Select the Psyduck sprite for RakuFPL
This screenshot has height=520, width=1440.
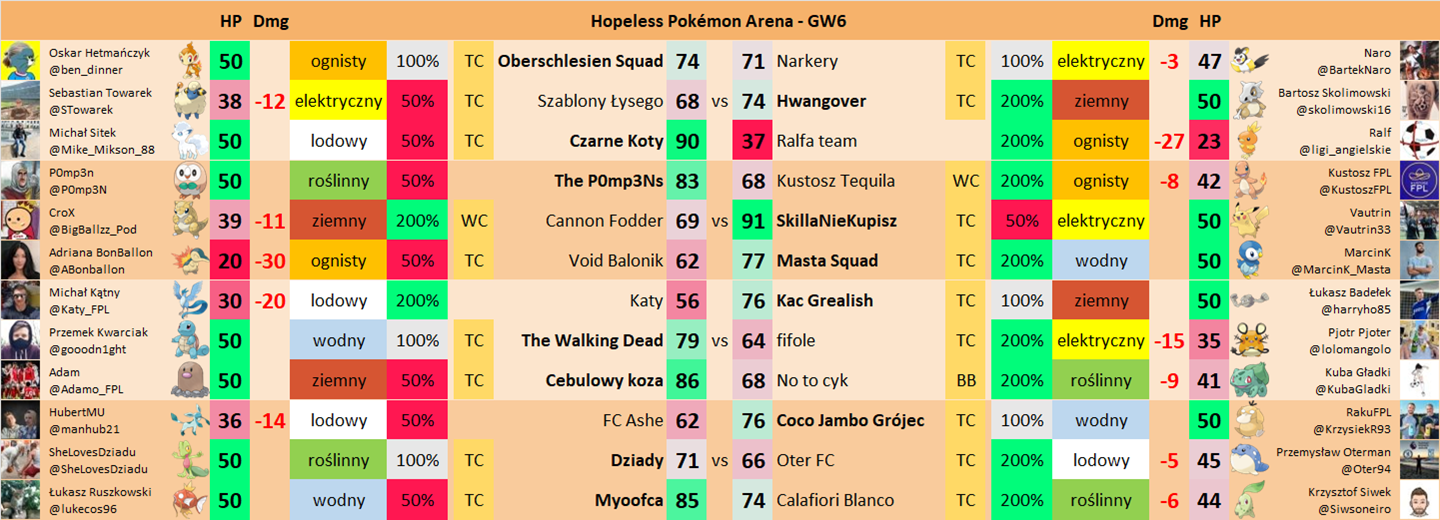tap(1250, 420)
